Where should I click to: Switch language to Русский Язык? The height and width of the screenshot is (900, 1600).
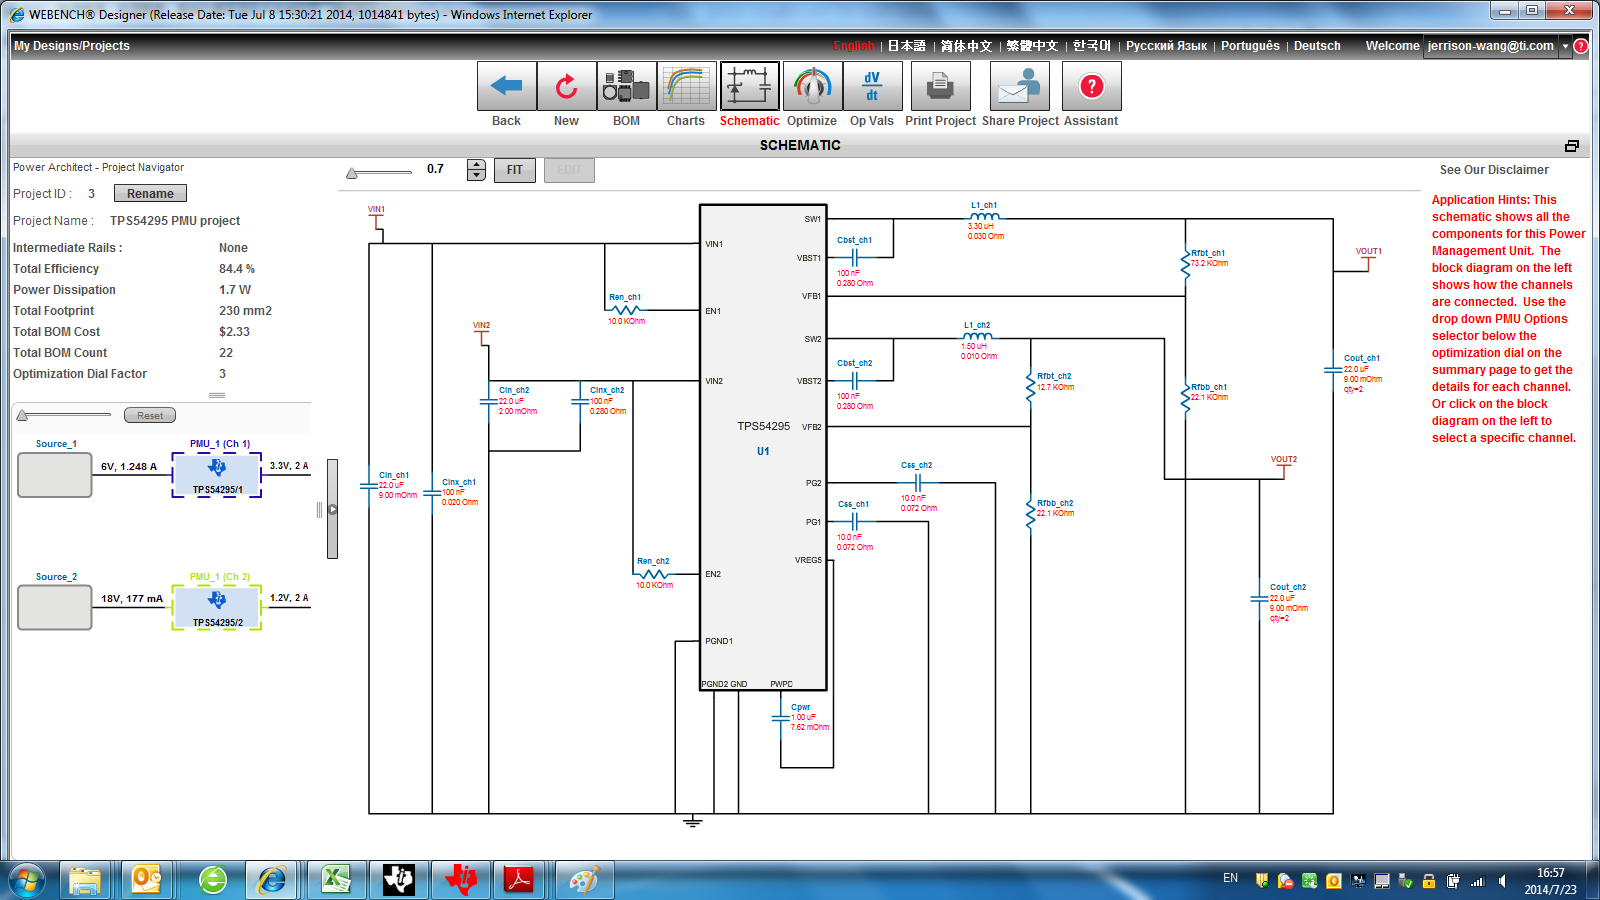[1166, 46]
